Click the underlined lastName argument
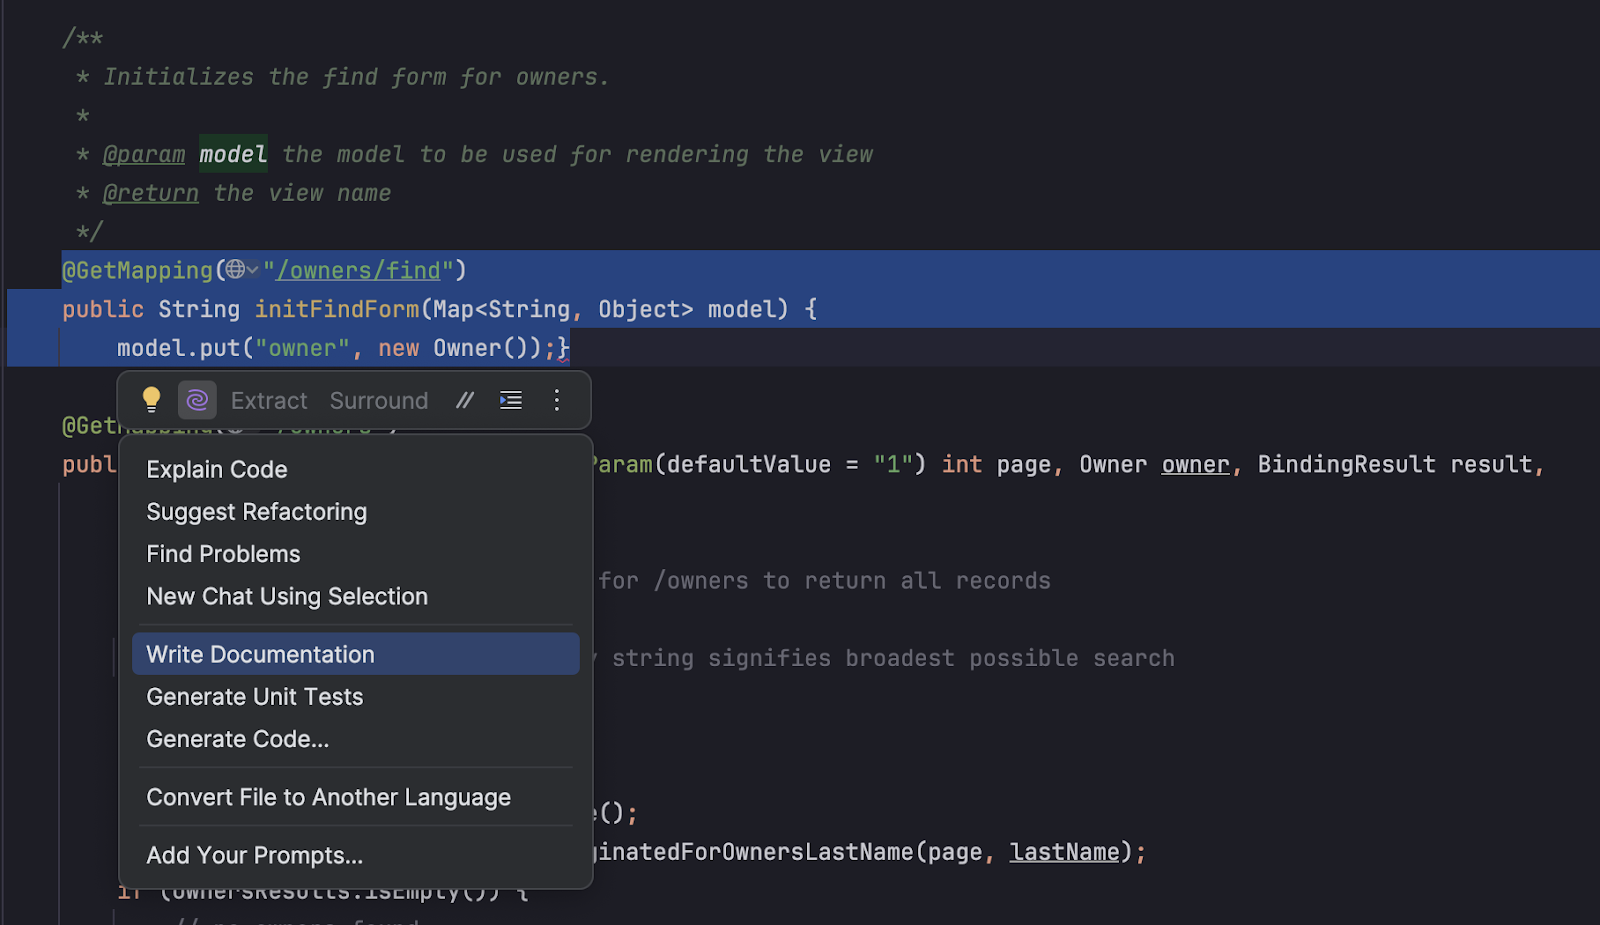Viewport: 1600px width, 925px height. tap(1064, 852)
